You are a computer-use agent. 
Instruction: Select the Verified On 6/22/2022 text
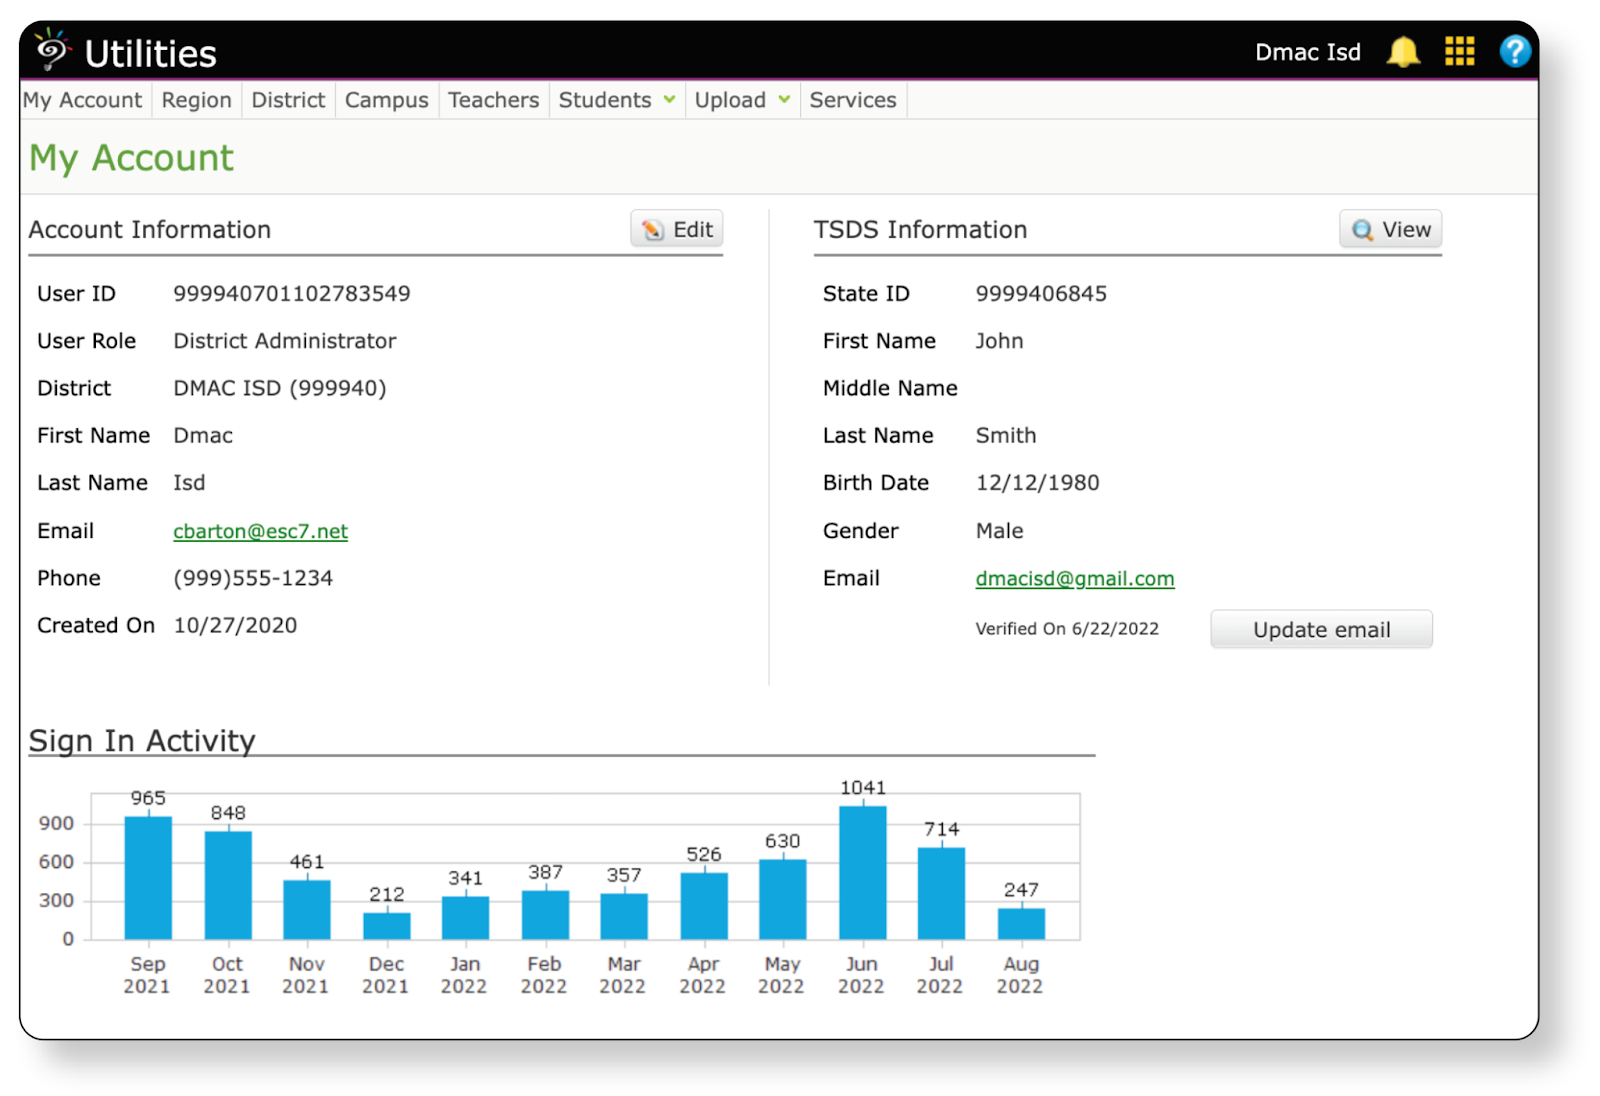click(x=1067, y=629)
